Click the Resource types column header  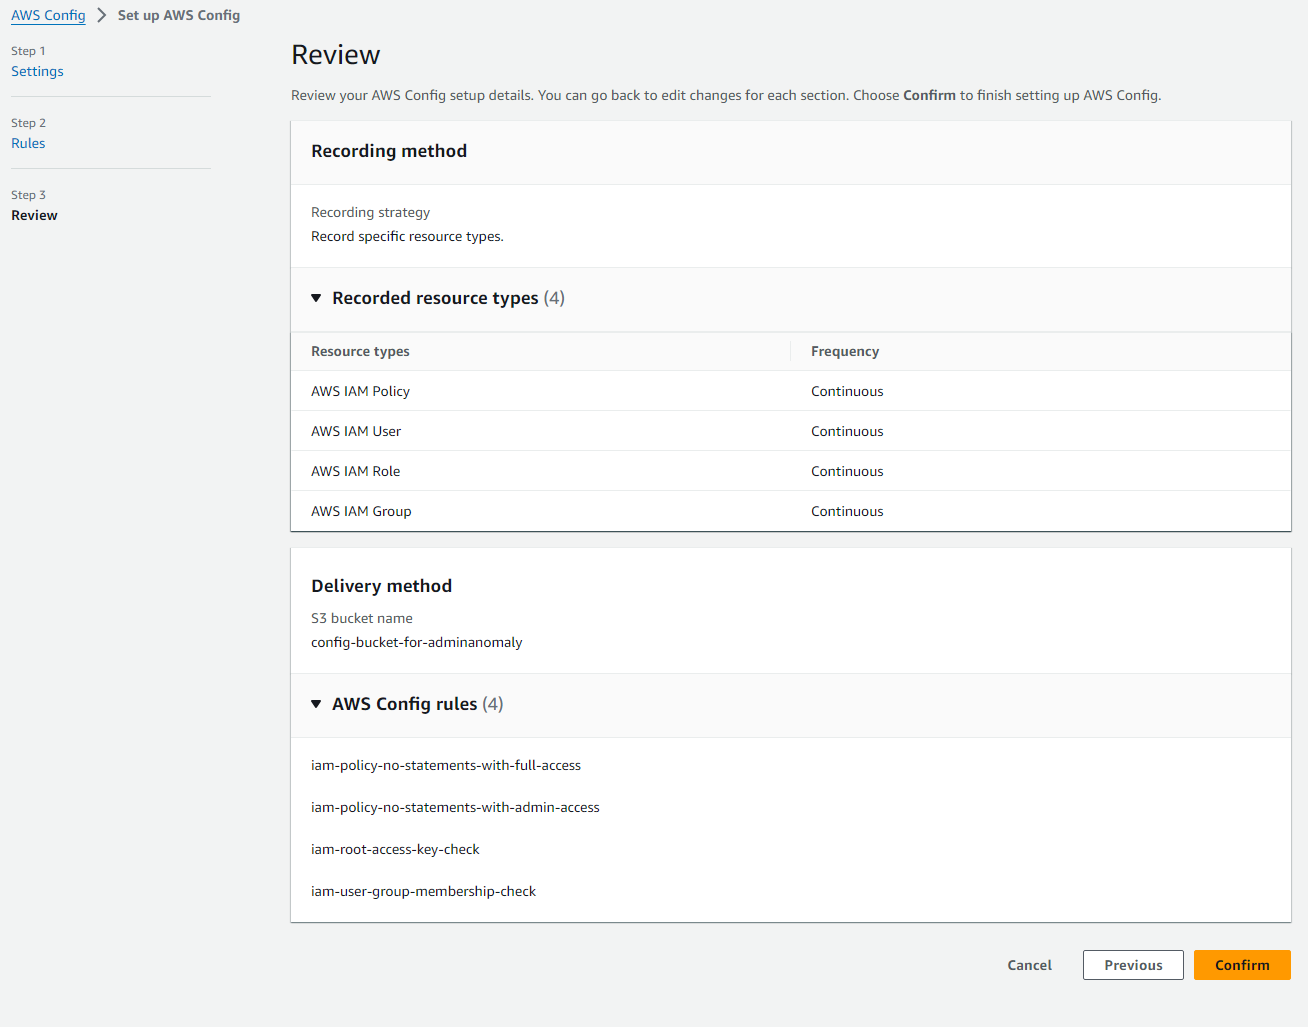(x=360, y=351)
